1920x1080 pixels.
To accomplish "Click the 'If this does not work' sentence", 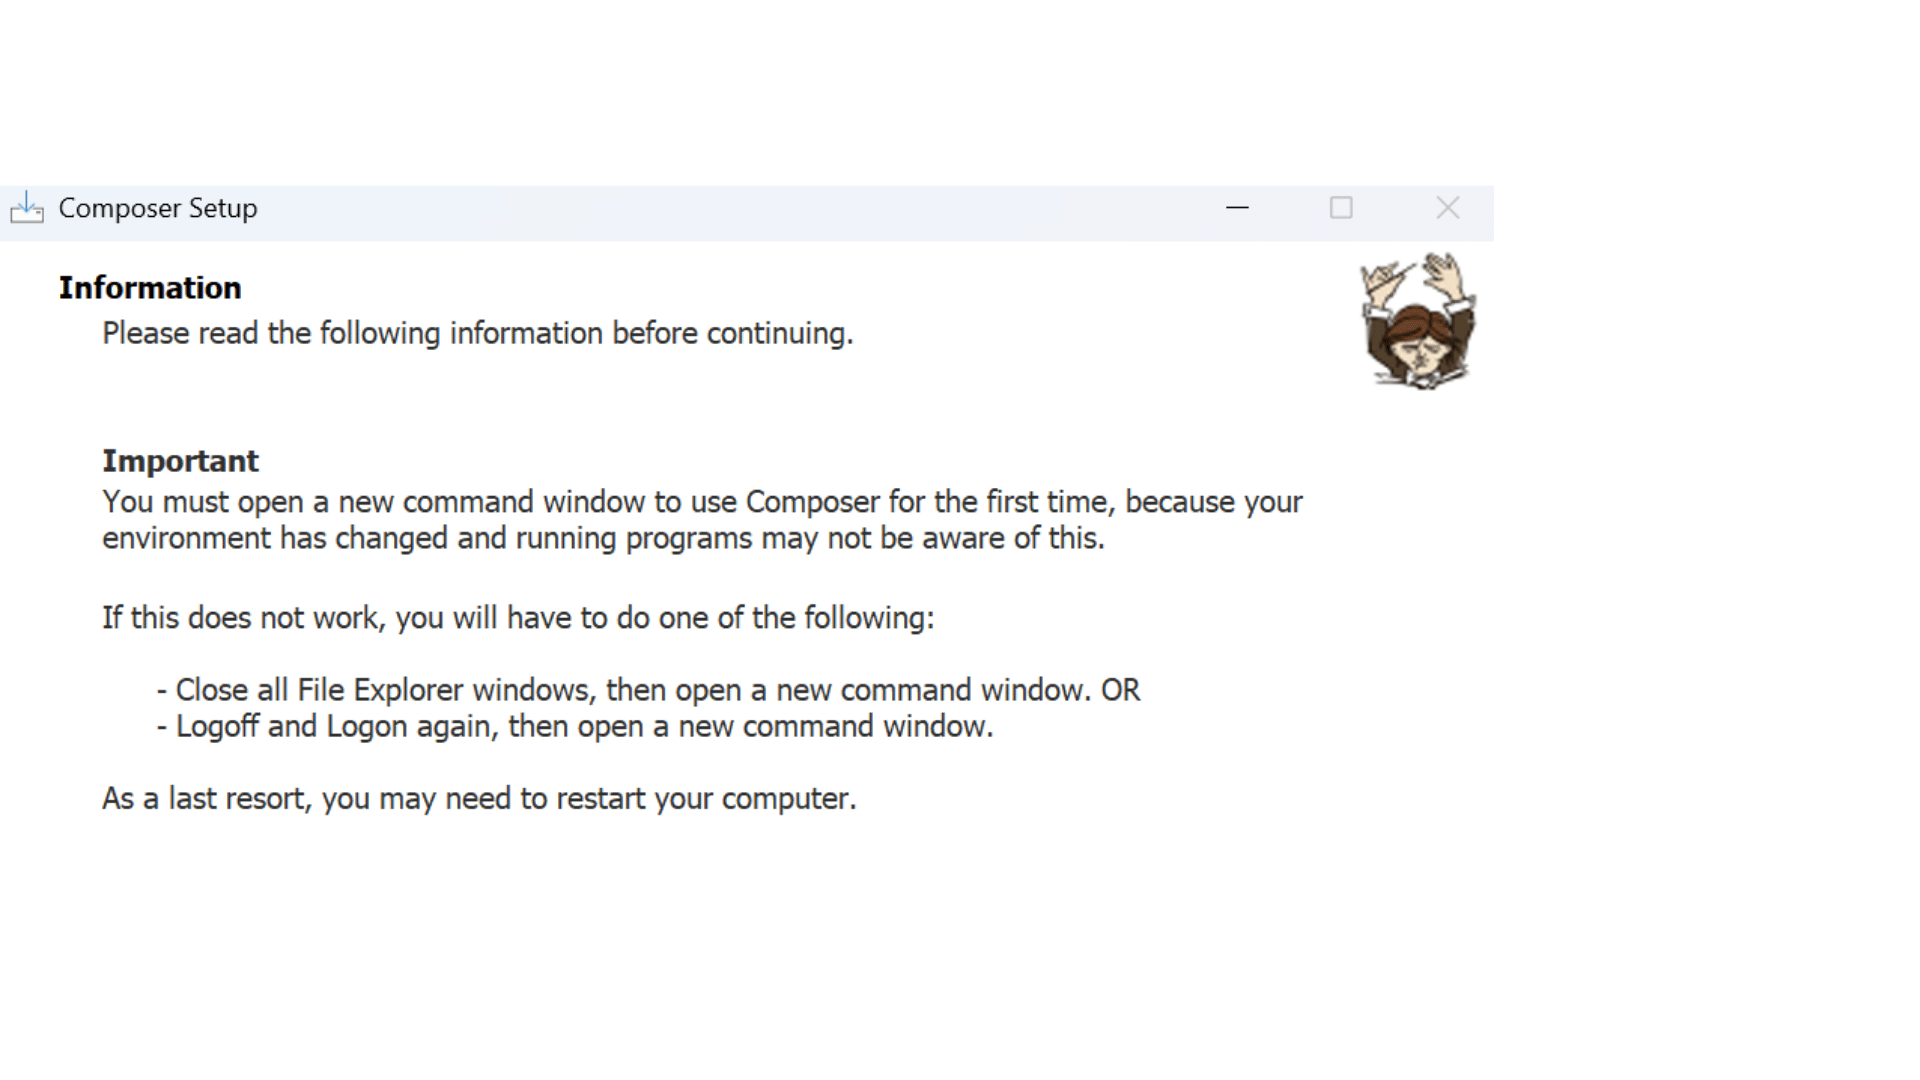I will click(518, 618).
